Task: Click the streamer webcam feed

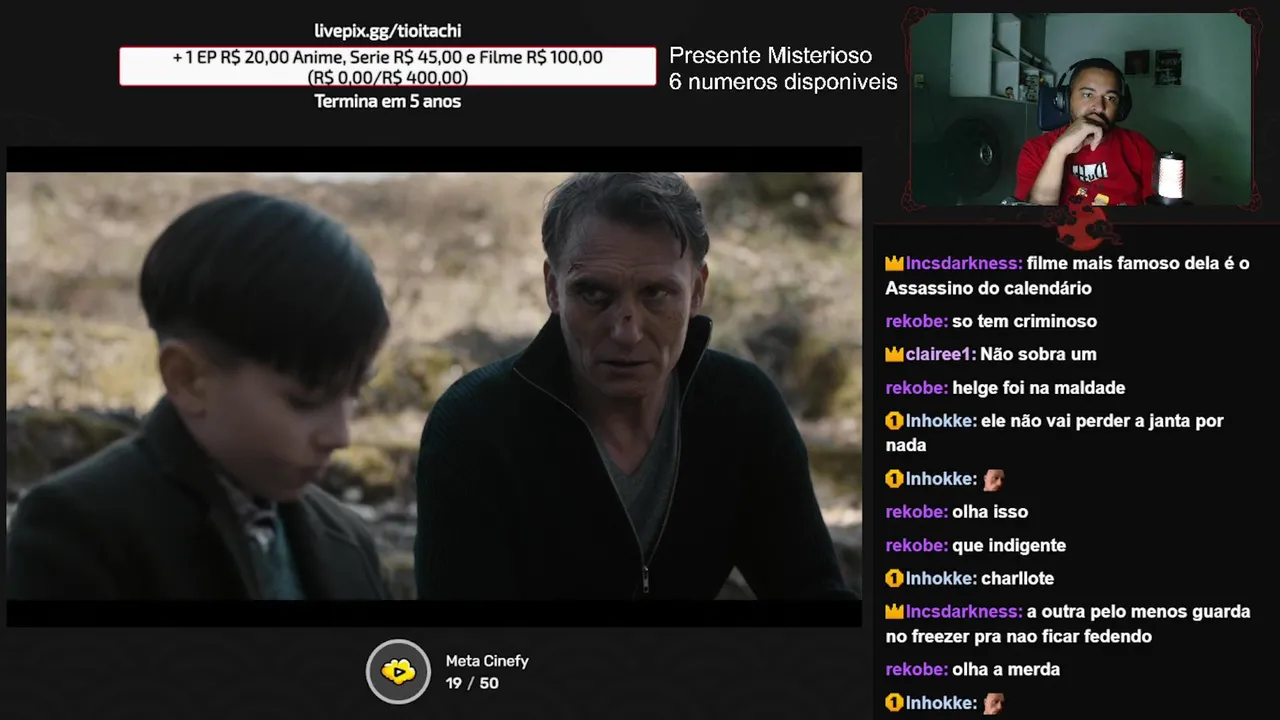Action: [1081, 109]
